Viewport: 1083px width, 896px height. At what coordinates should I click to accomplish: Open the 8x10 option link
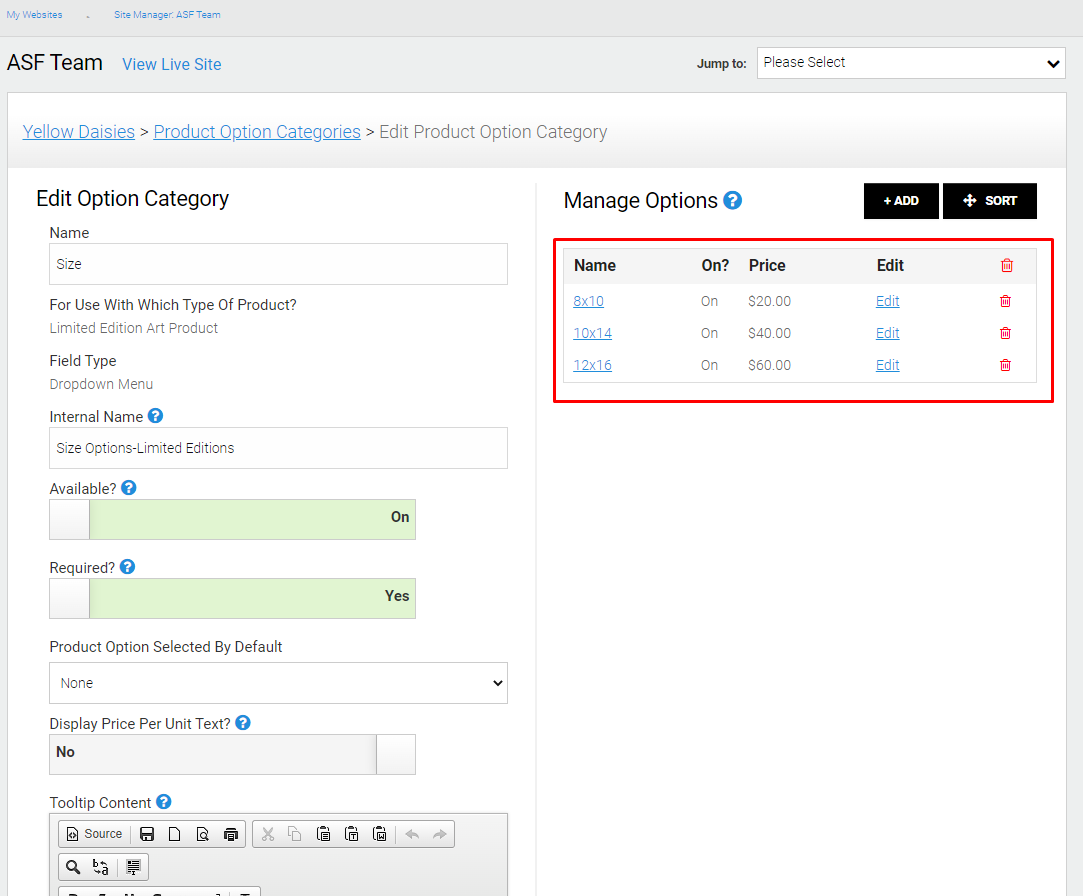pos(588,301)
